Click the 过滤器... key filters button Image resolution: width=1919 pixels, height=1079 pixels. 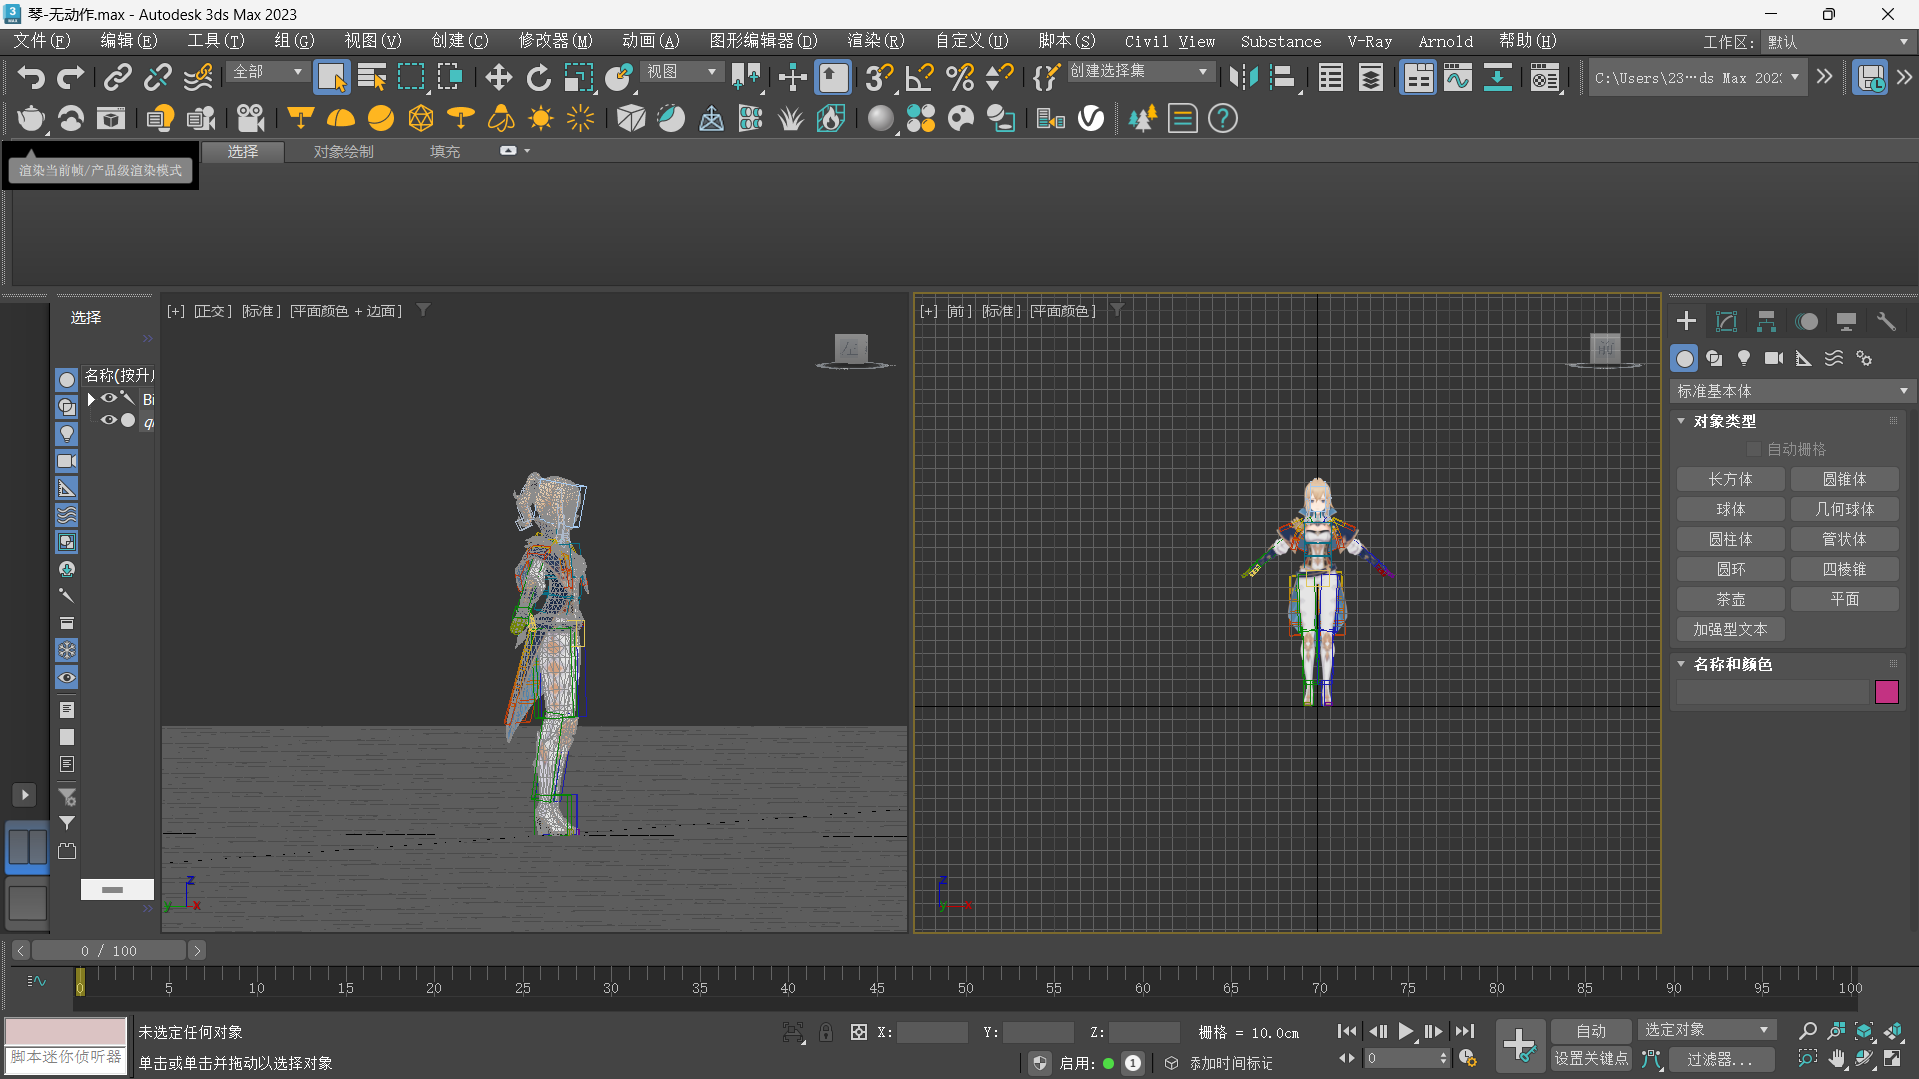click(1721, 1059)
